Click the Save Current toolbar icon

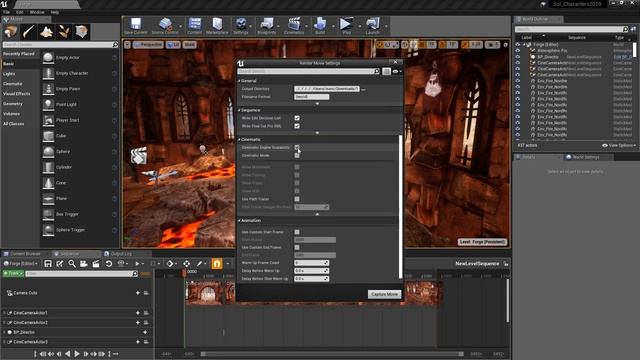(x=136, y=26)
